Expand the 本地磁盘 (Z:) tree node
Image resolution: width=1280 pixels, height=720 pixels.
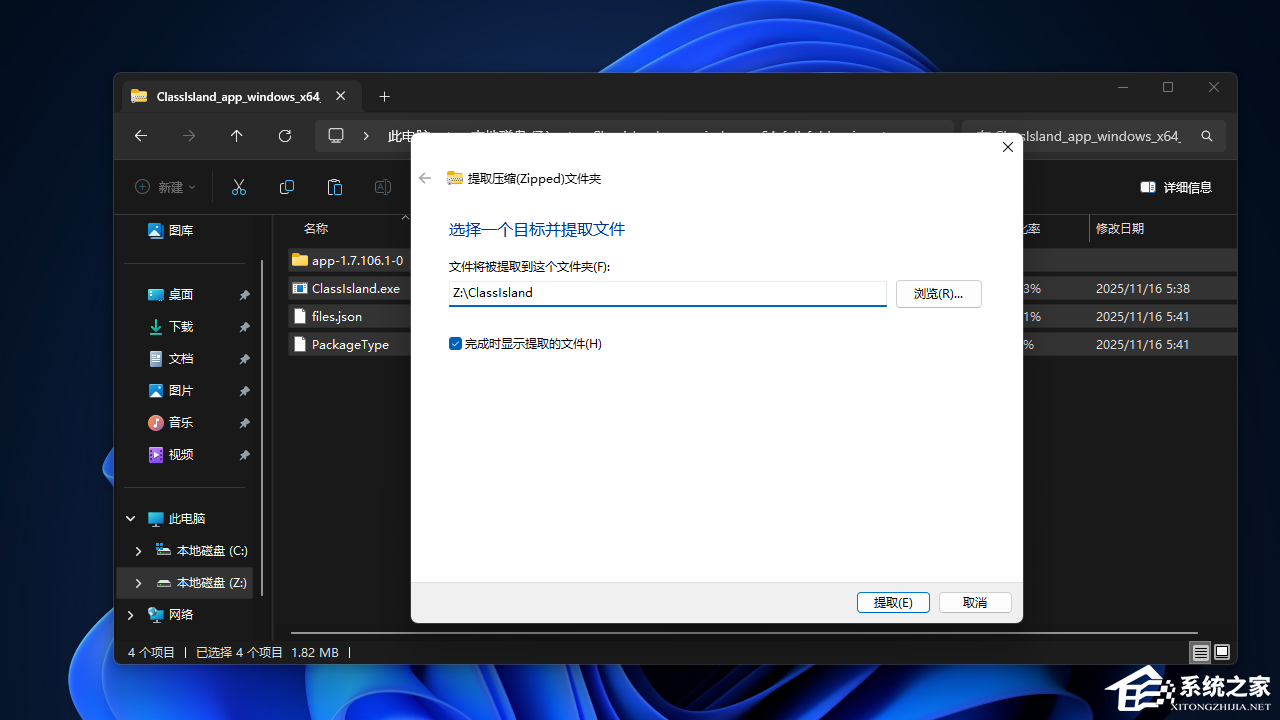pyautogui.click(x=139, y=583)
